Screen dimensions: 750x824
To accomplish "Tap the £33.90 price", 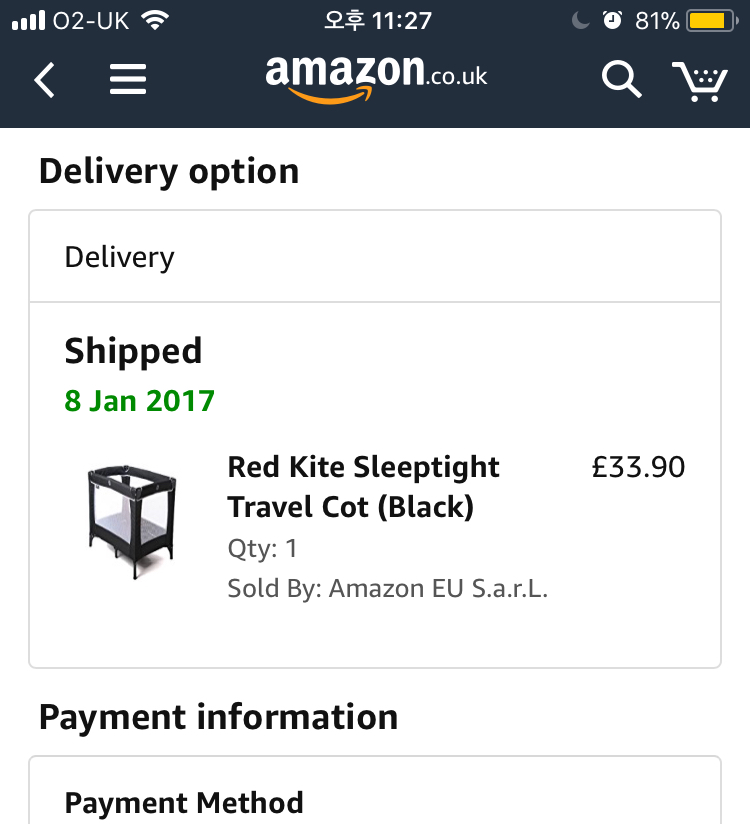I will 638,467.
